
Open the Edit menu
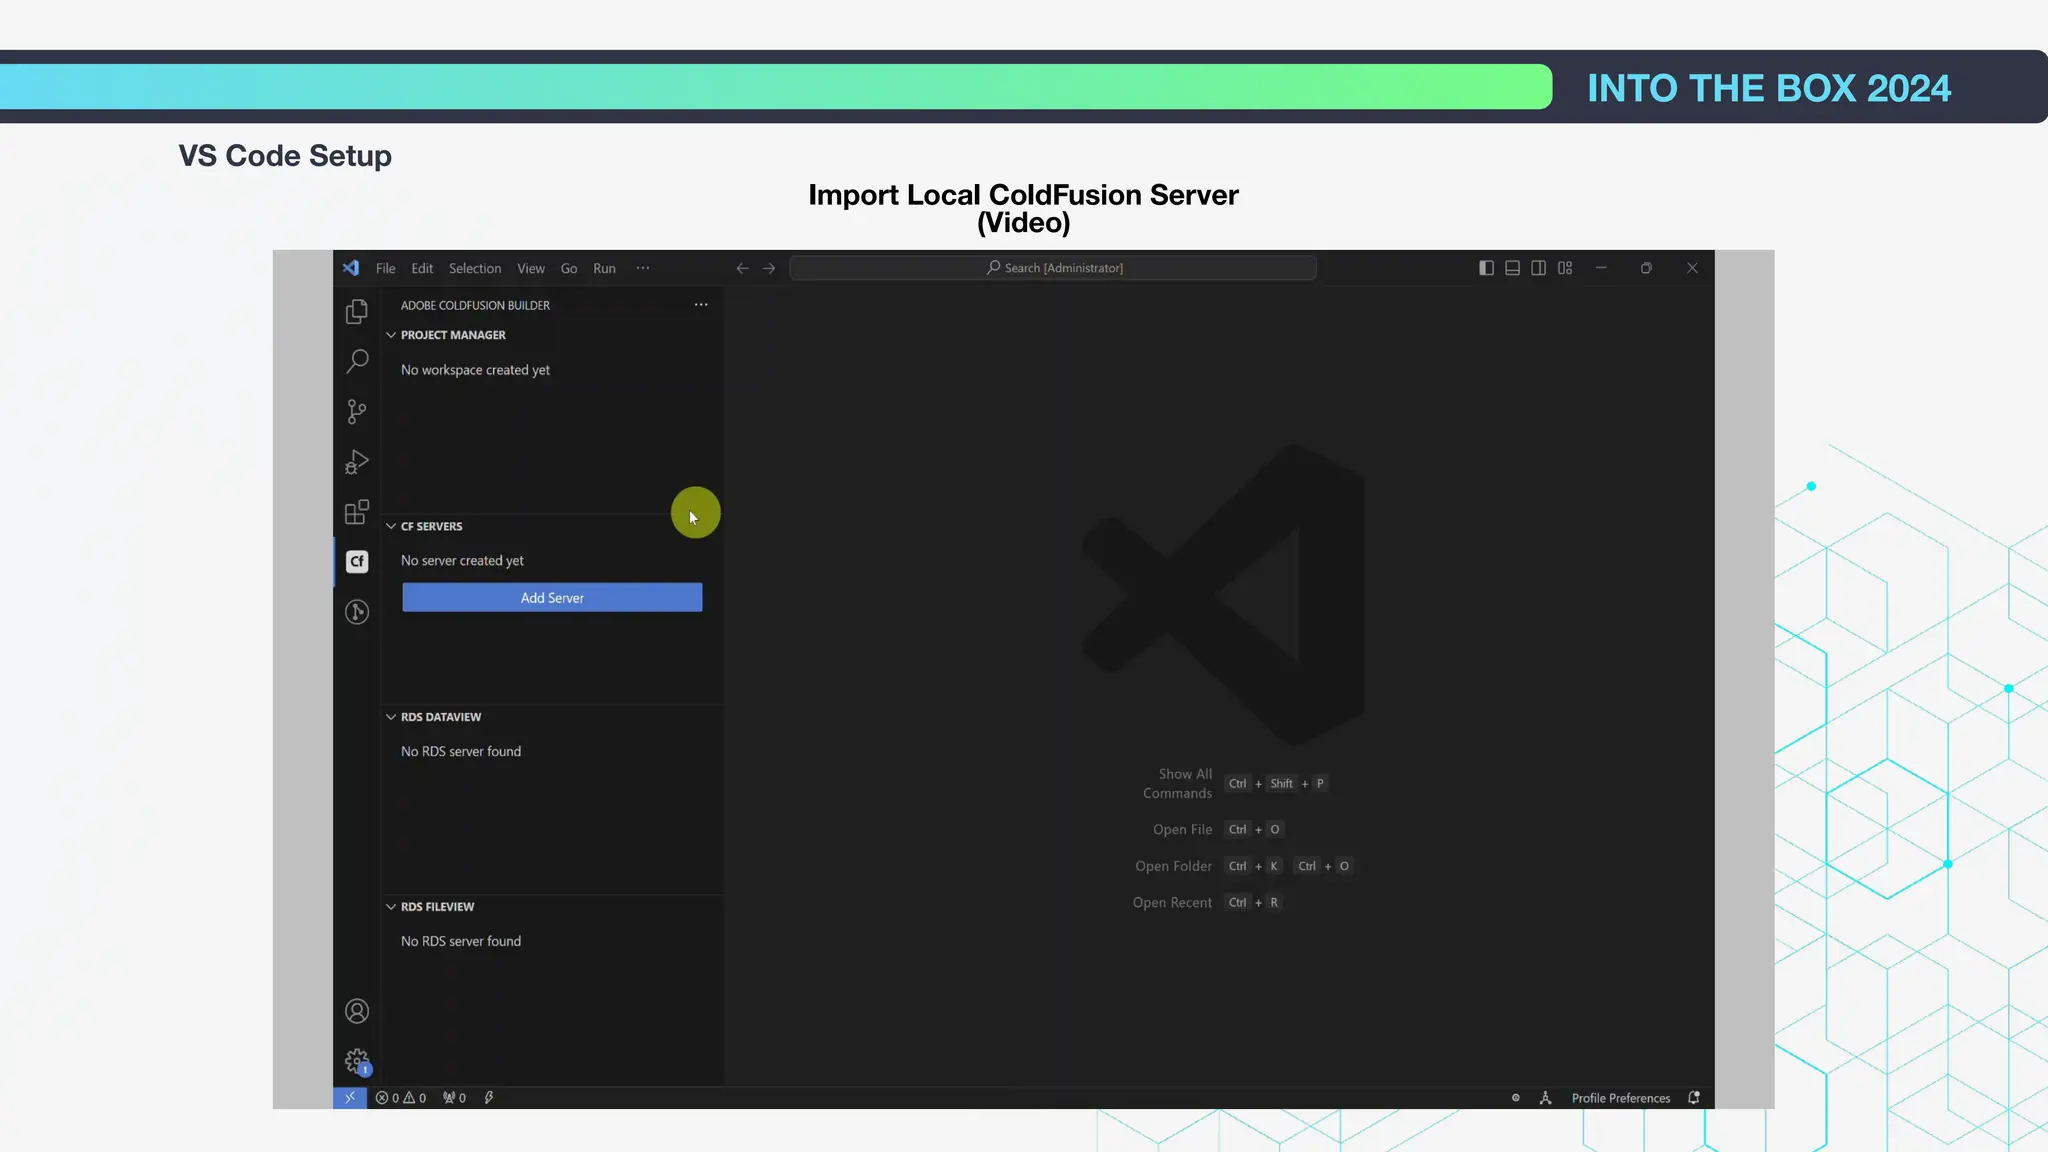(x=422, y=268)
